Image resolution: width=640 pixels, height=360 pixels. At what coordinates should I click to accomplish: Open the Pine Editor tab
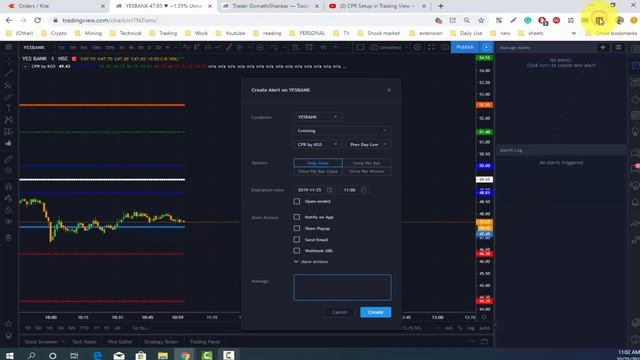[x=120, y=342]
